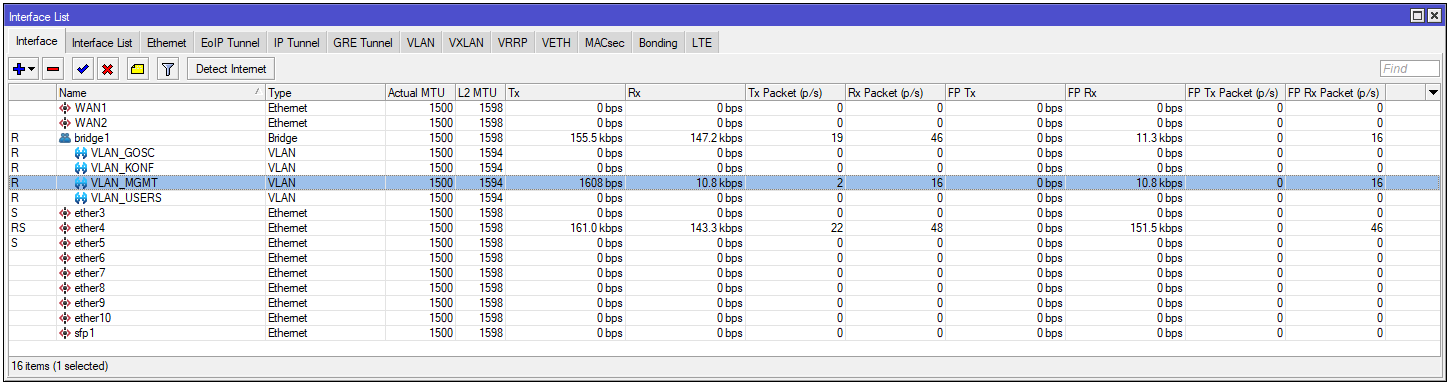Click the red minus Remove button
1452x382 pixels.
[53, 69]
